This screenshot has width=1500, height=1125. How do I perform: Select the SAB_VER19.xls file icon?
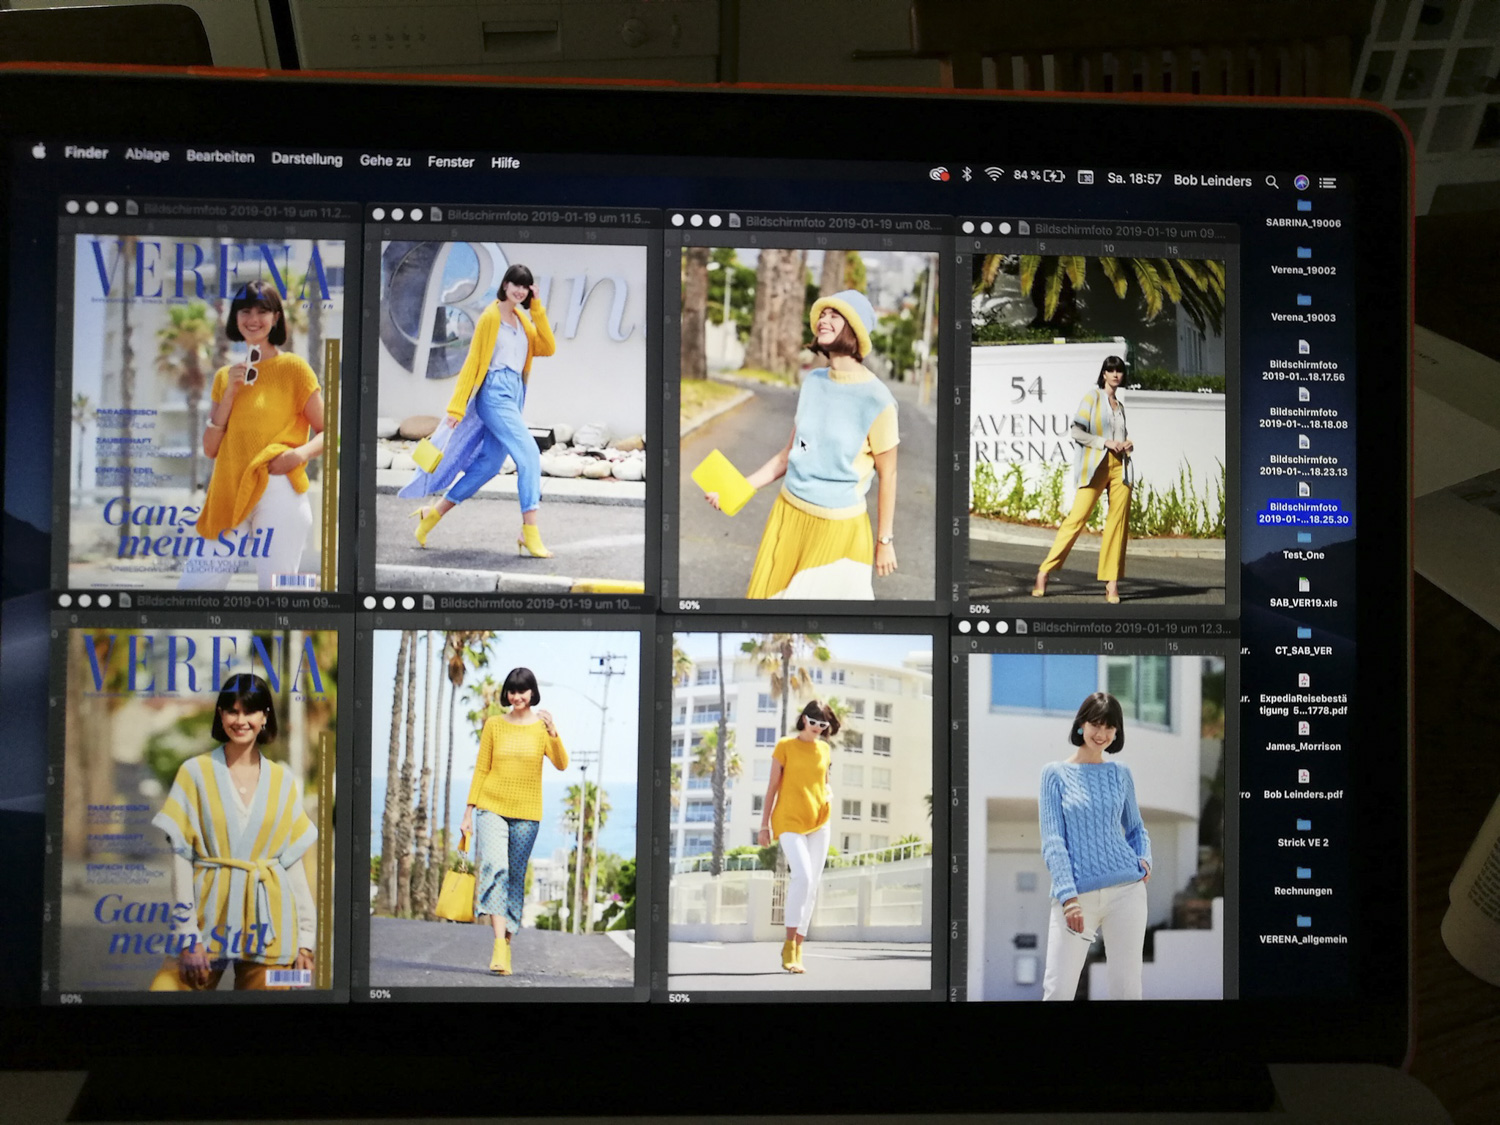coord(1303,585)
